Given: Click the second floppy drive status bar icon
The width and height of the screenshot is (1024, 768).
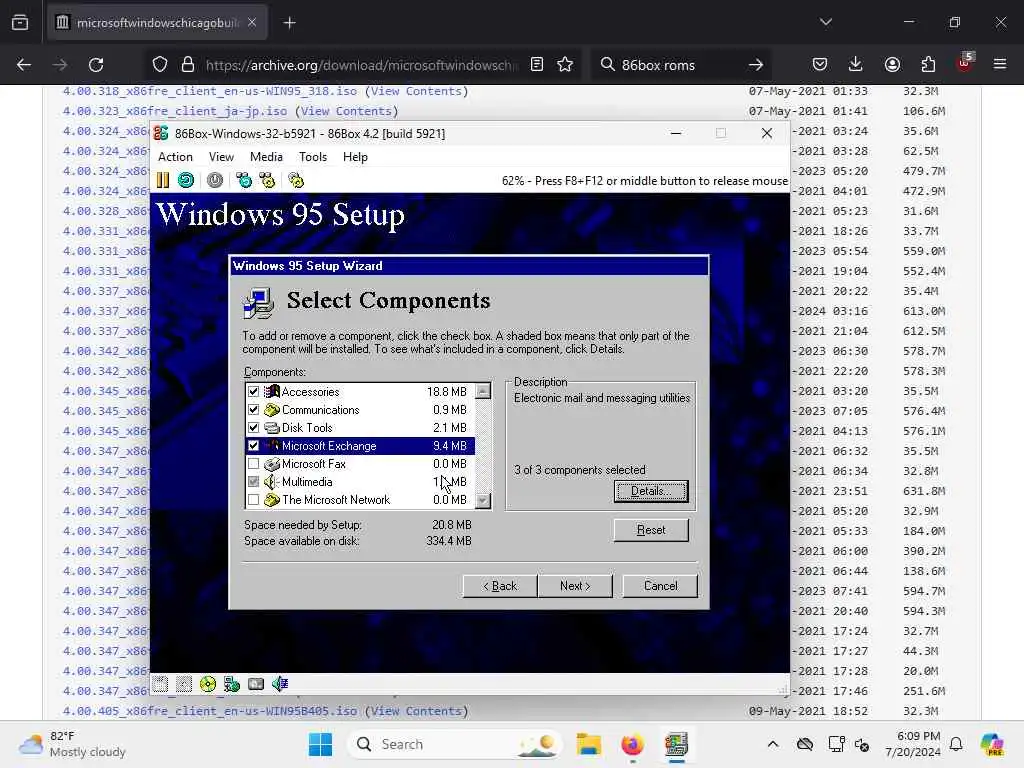Looking at the screenshot, I should (184, 684).
